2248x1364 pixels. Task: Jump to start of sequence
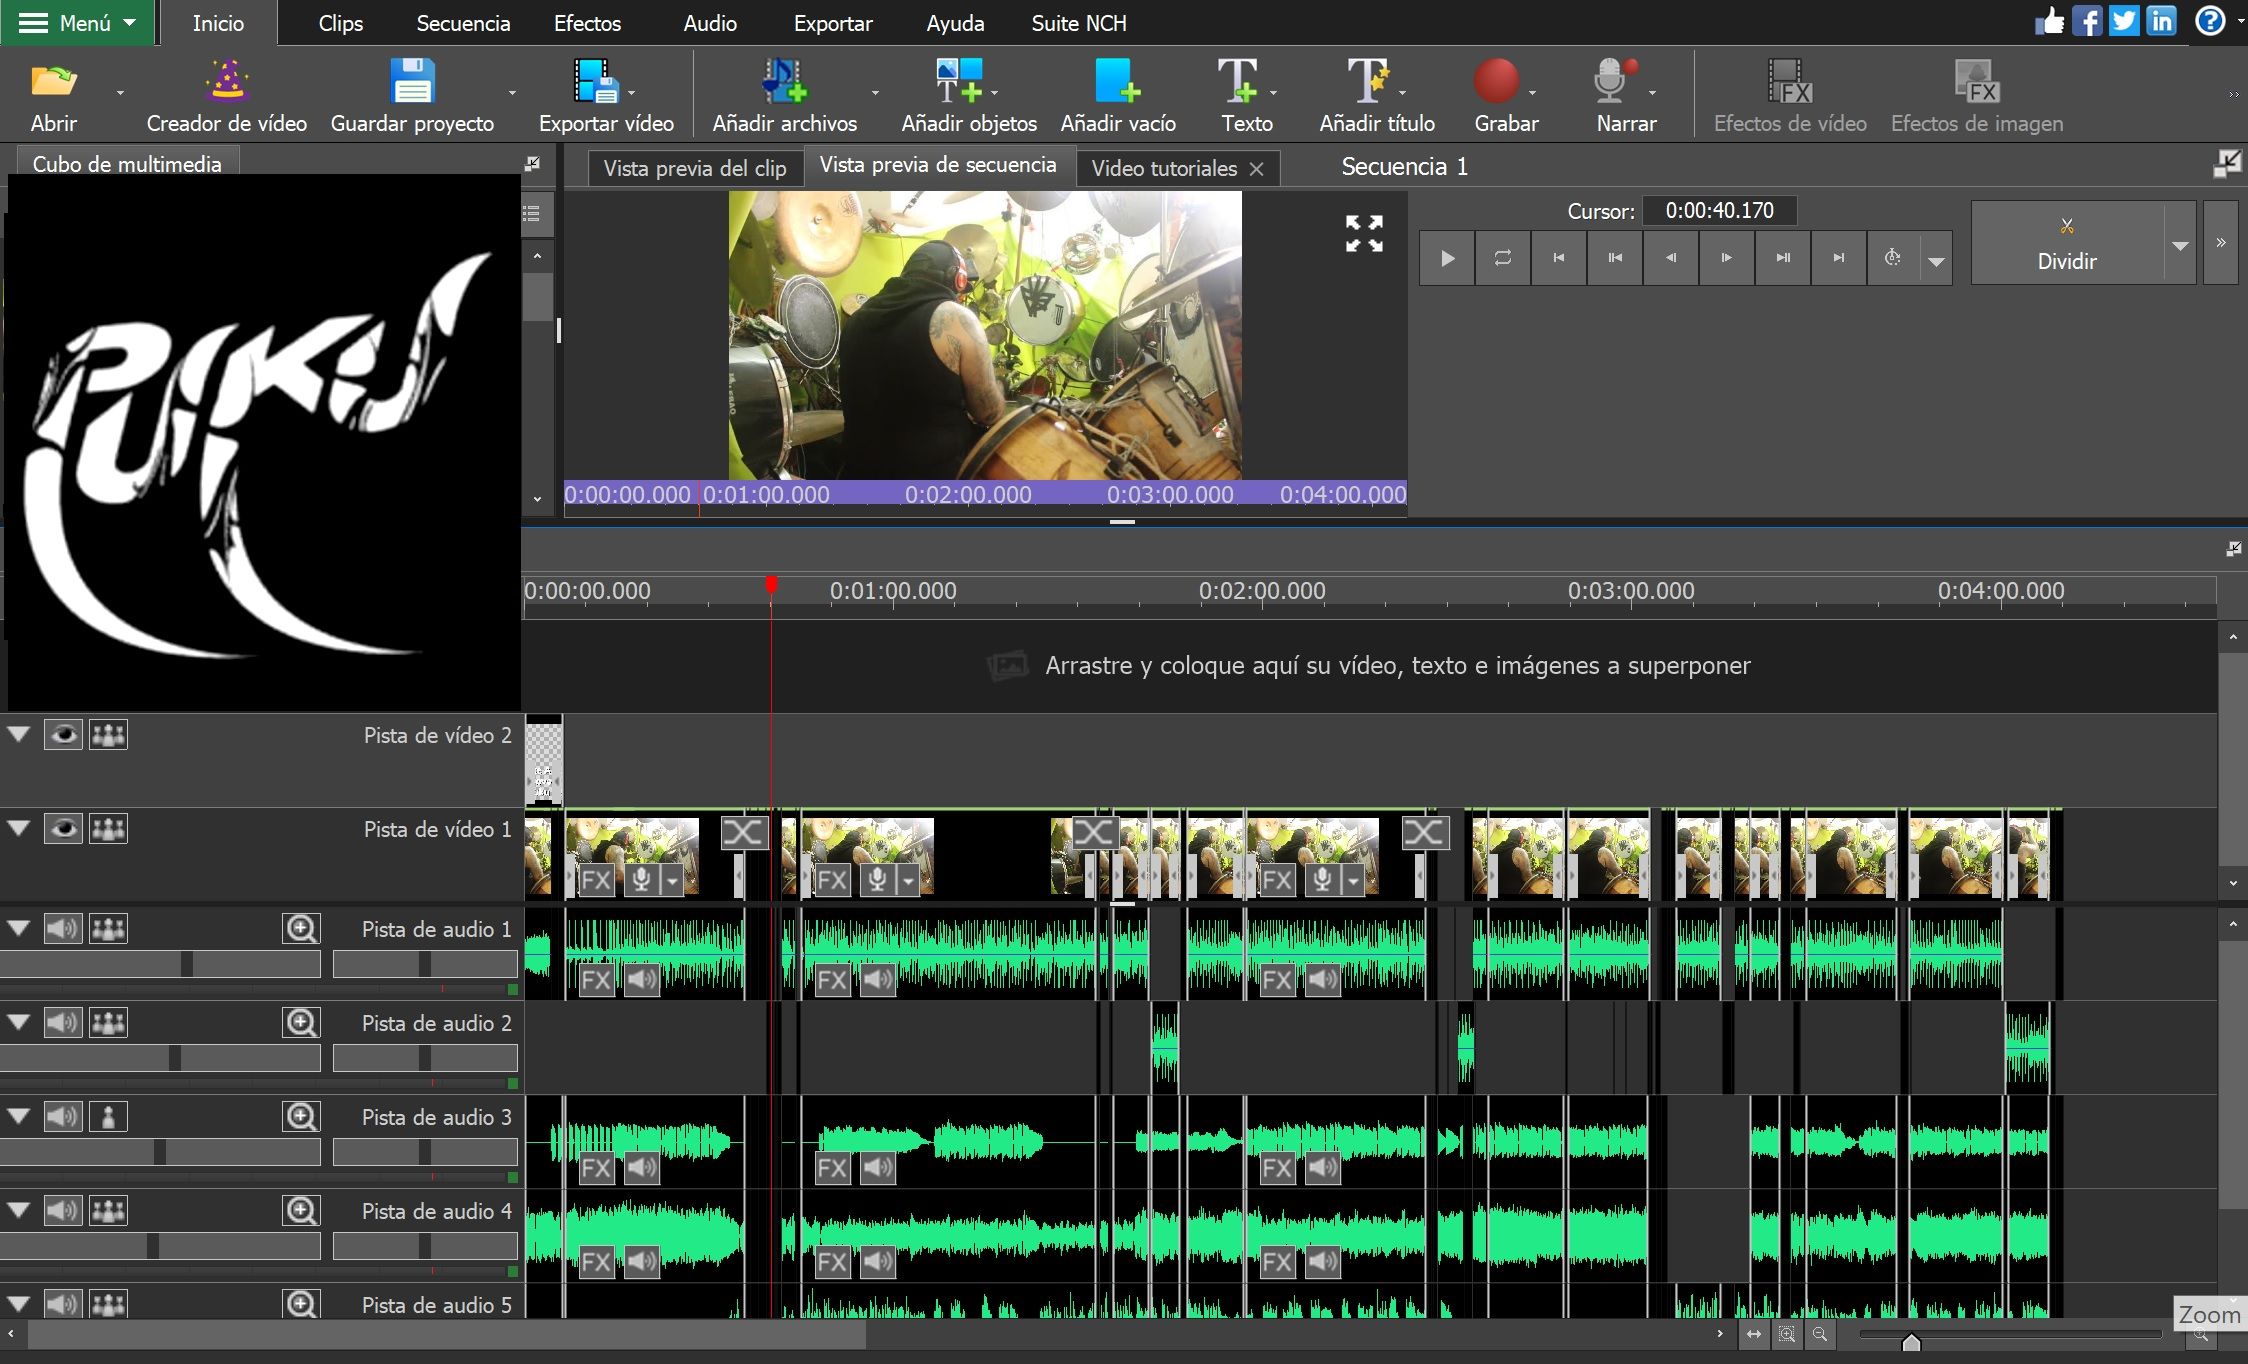tap(1559, 258)
